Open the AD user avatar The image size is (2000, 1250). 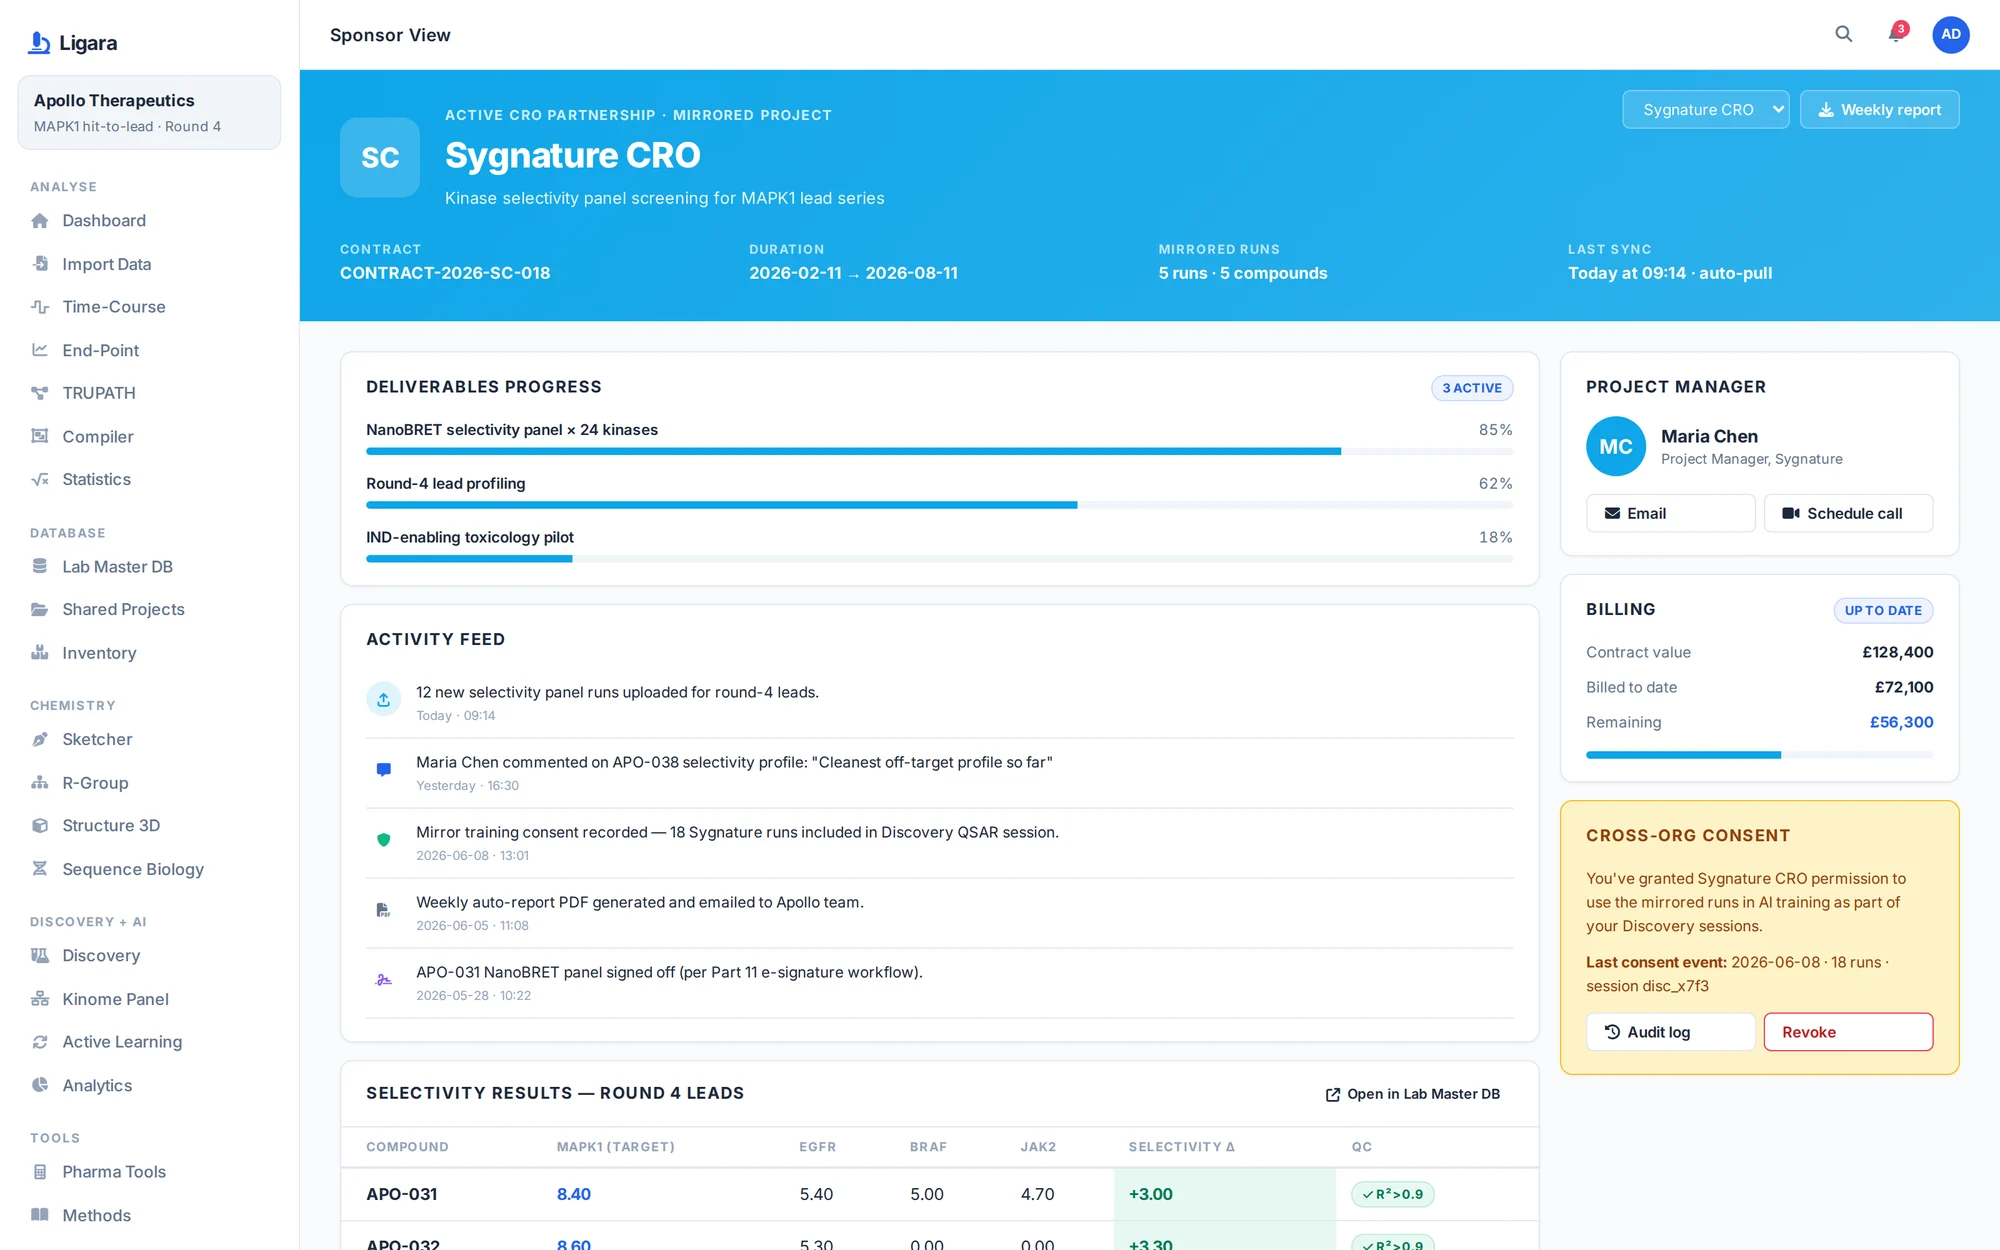[1950, 34]
